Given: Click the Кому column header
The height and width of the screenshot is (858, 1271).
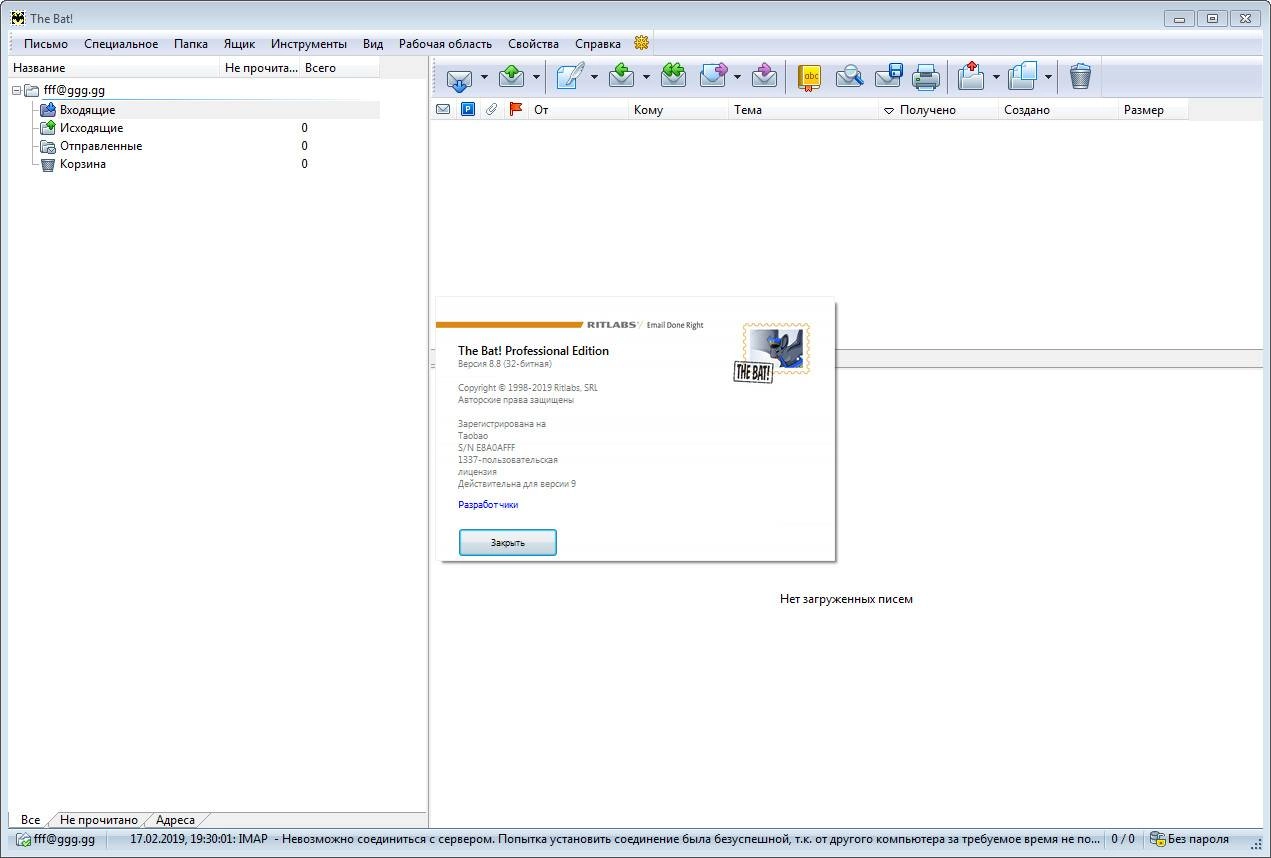Looking at the screenshot, I should 679,110.
